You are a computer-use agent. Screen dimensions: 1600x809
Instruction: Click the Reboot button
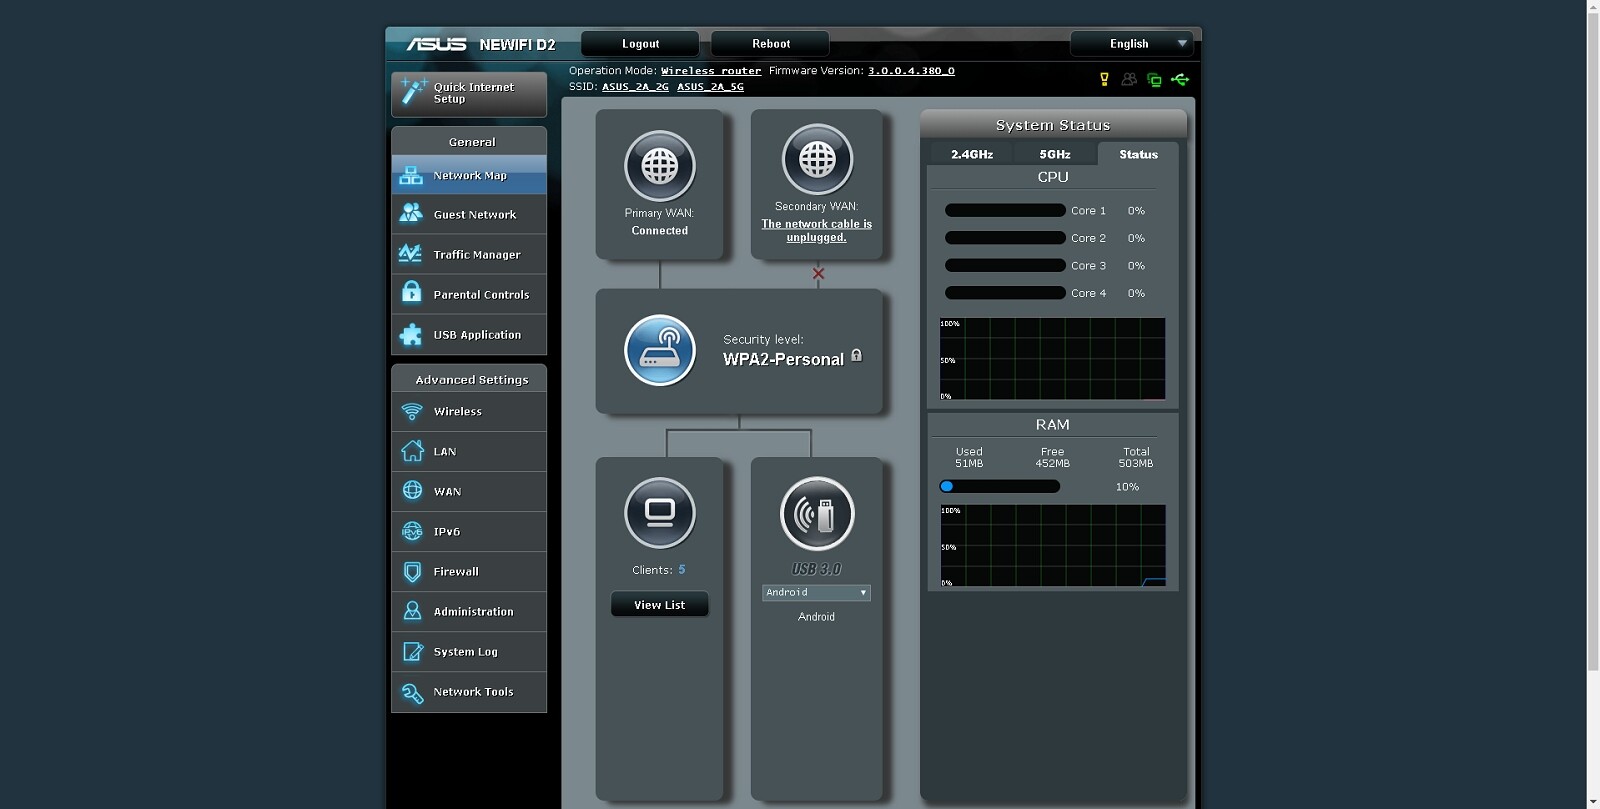tap(770, 44)
